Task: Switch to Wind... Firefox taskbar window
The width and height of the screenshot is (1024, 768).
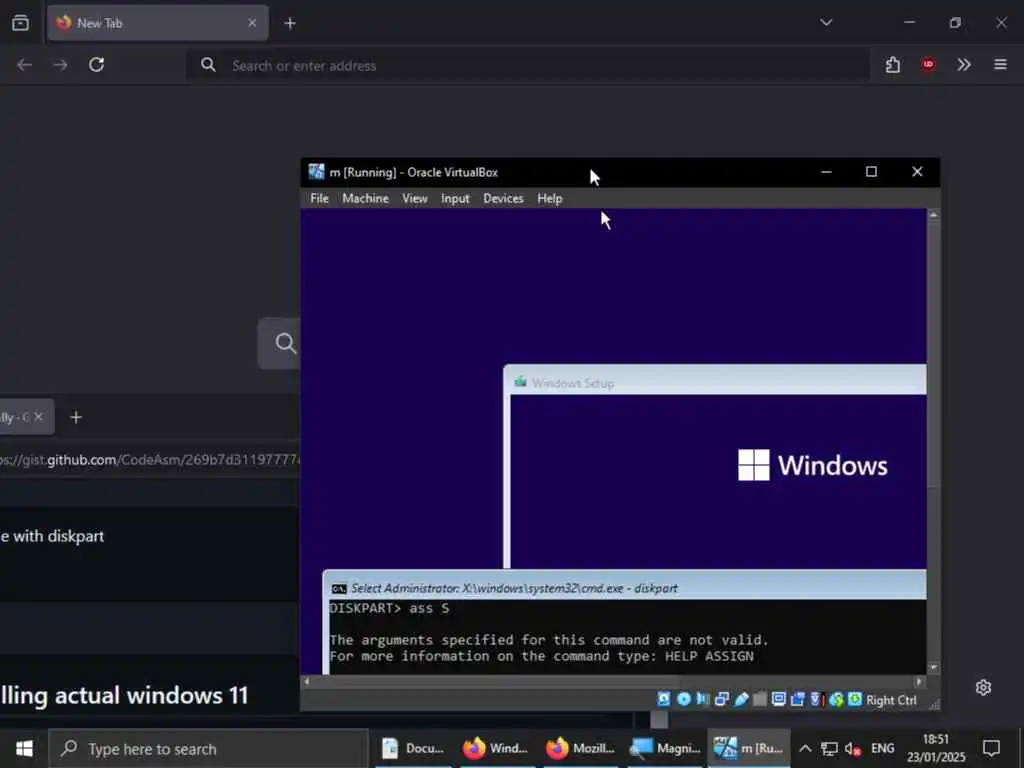Action: 496,748
